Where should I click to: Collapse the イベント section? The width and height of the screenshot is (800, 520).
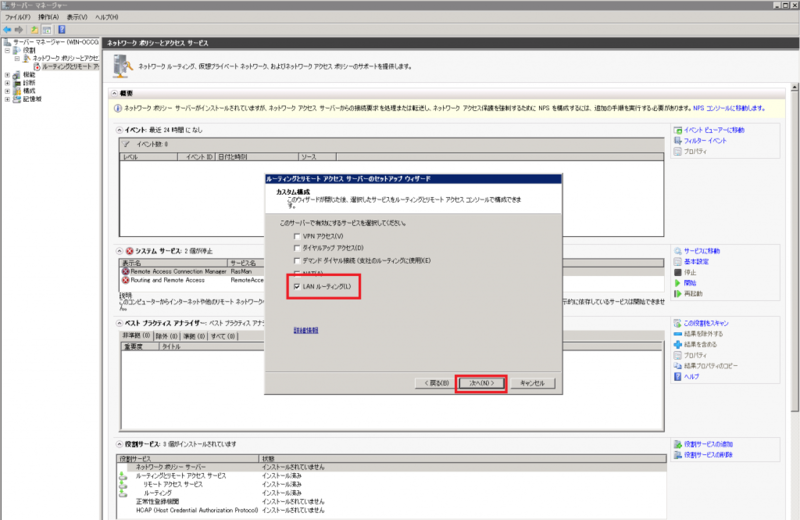119,130
